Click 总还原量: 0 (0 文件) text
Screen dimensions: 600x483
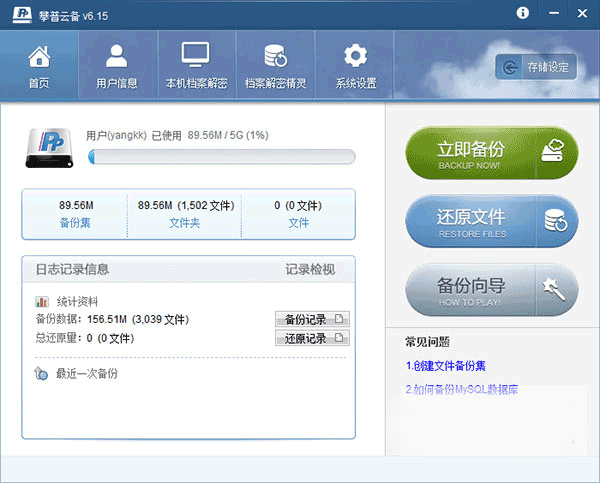coord(85,338)
